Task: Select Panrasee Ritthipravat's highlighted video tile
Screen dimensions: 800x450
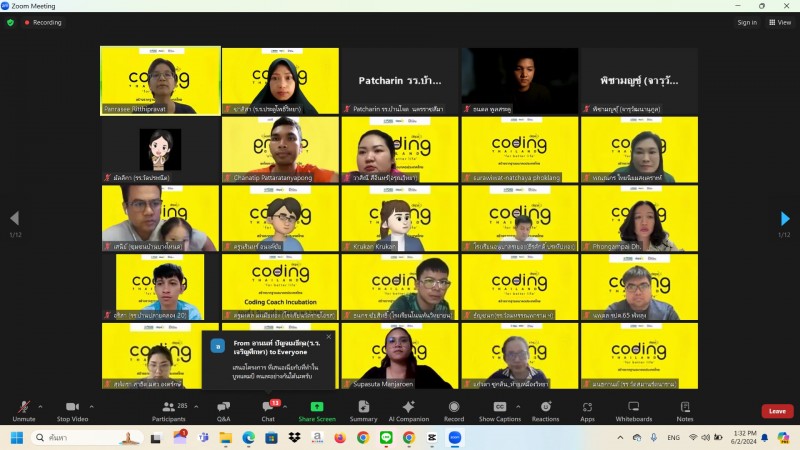Action: point(160,81)
